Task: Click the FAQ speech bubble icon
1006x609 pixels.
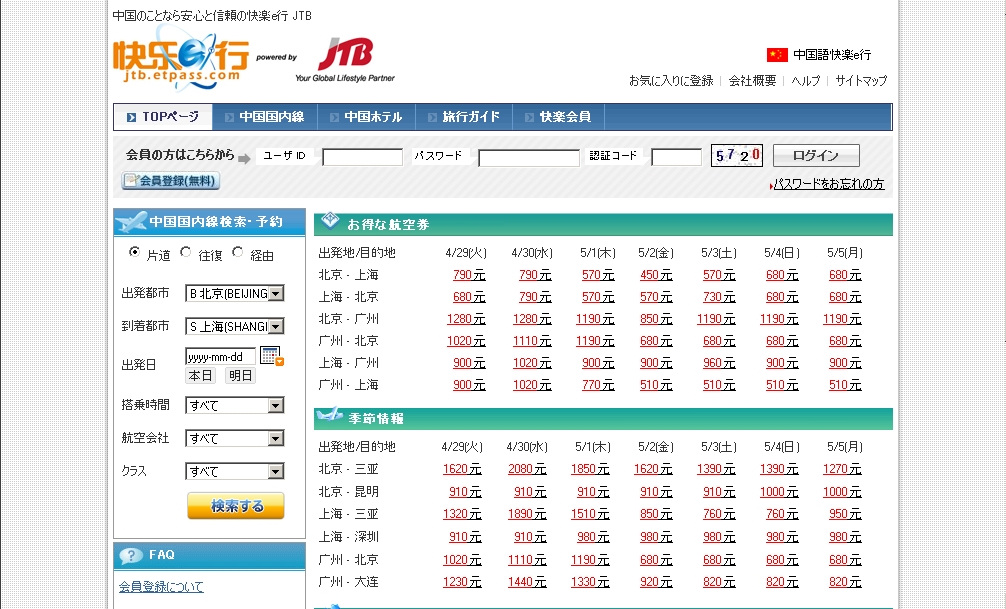Action: pyautogui.click(x=131, y=555)
